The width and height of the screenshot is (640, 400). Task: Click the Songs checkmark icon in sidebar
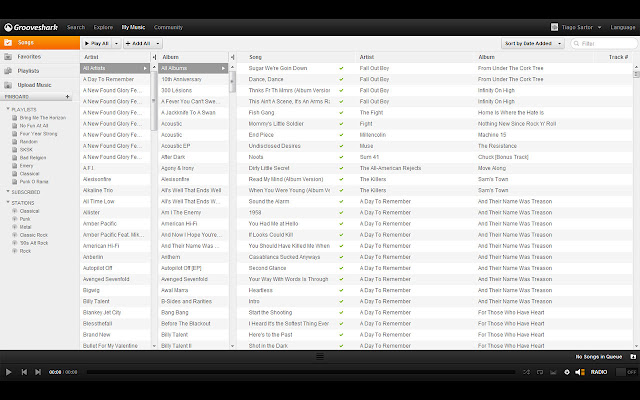coord(8,42)
